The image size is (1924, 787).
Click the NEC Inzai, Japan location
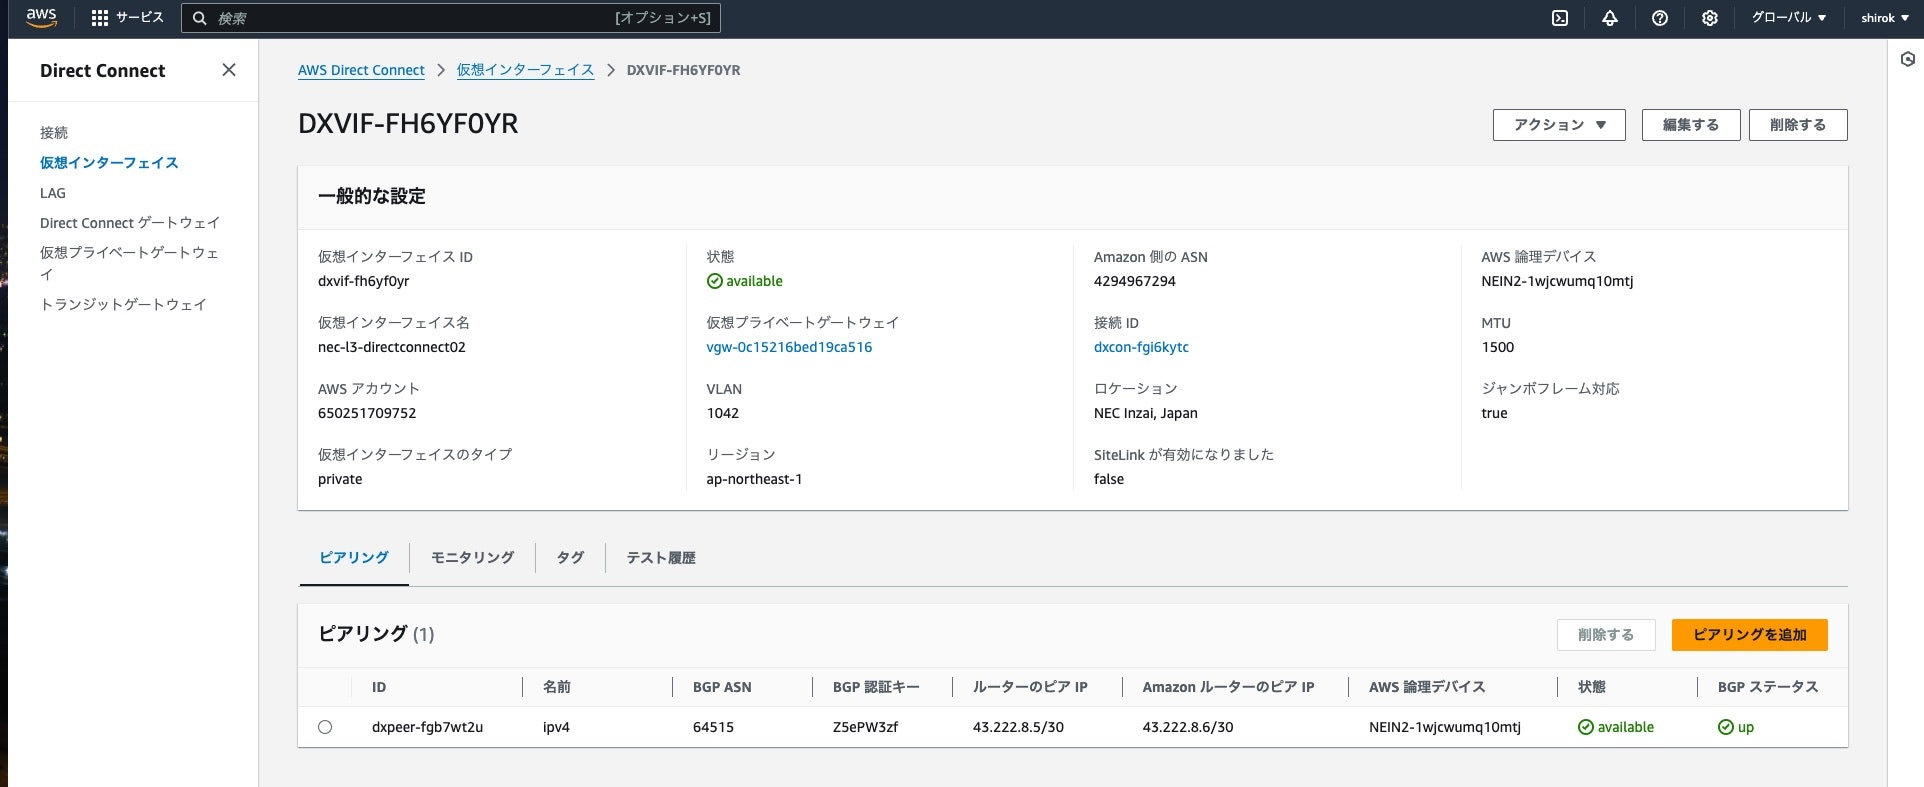click(1146, 413)
